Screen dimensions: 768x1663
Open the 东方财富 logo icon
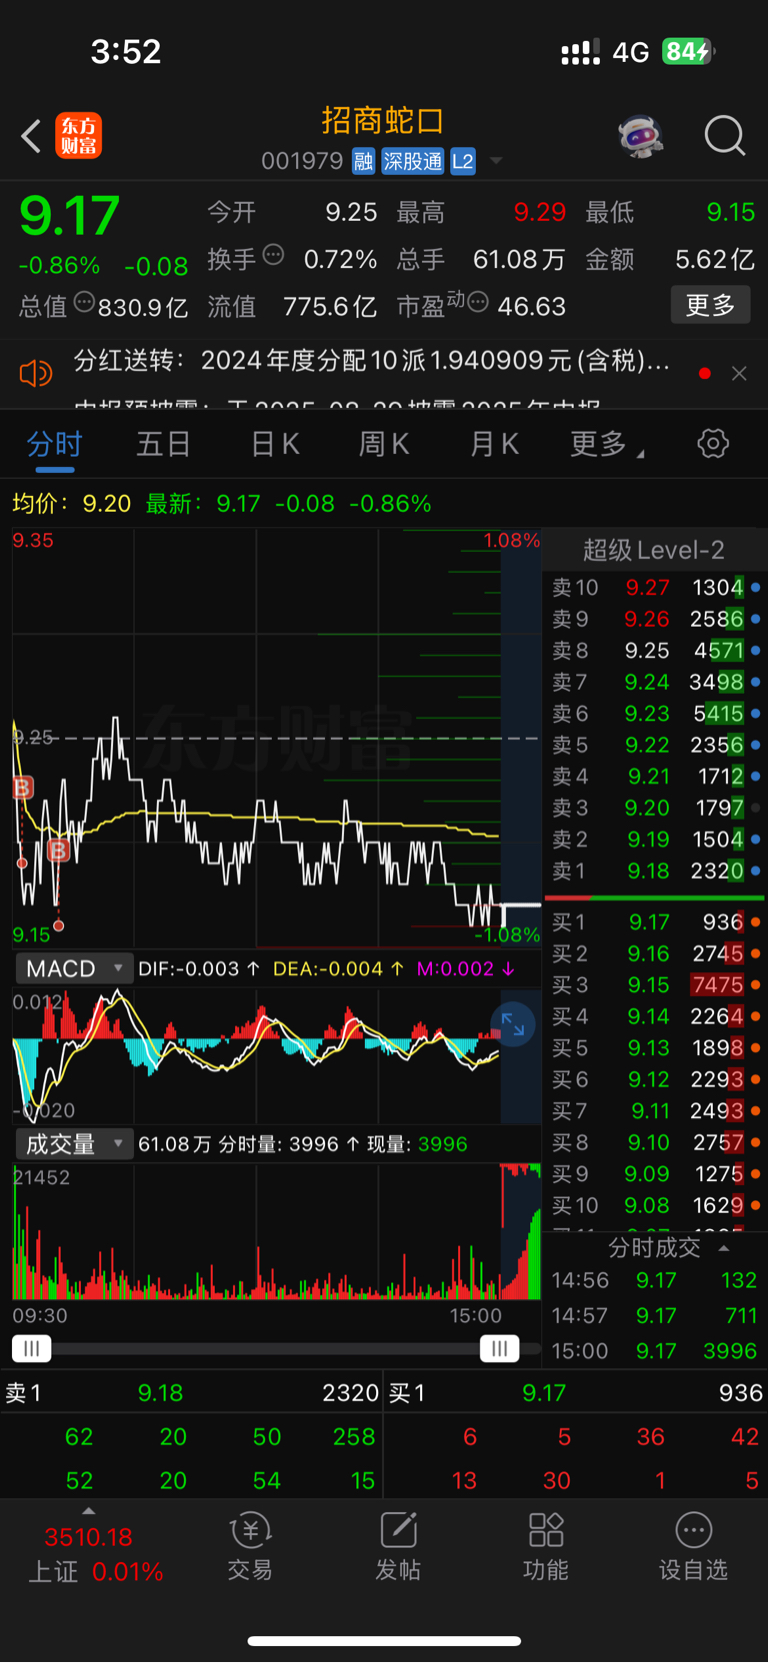[79, 136]
